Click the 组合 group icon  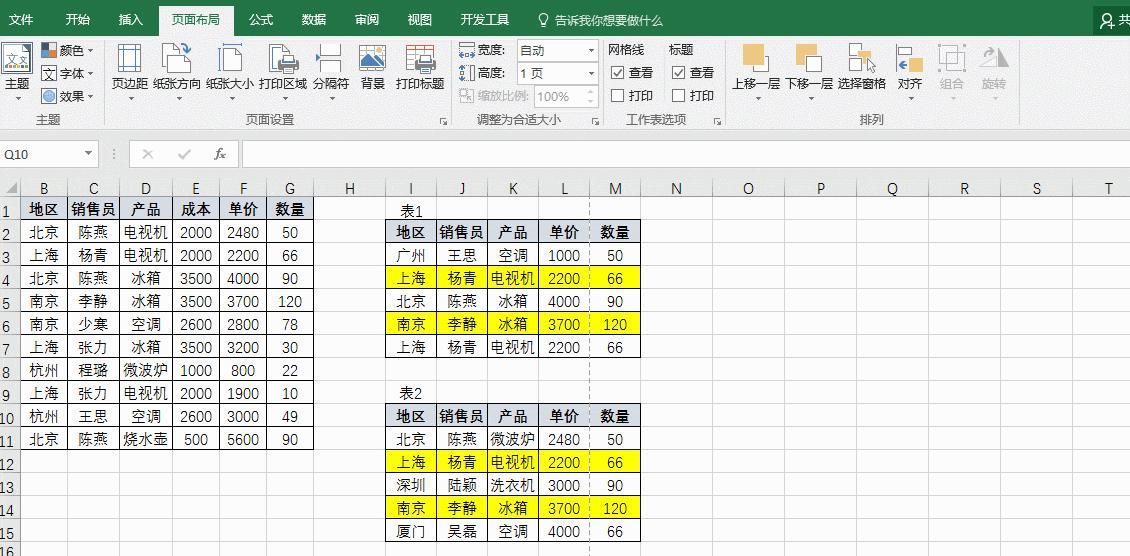(951, 58)
